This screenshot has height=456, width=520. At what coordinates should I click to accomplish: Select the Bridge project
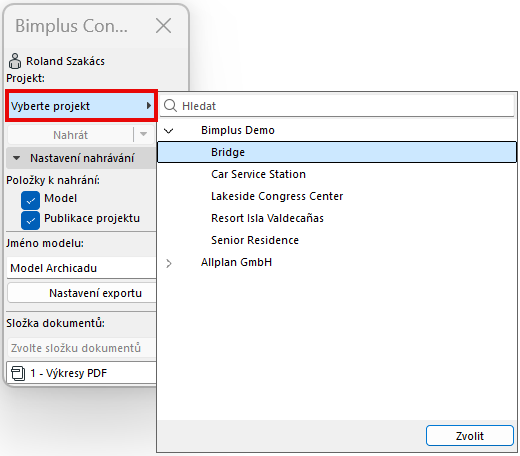pos(337,152)
